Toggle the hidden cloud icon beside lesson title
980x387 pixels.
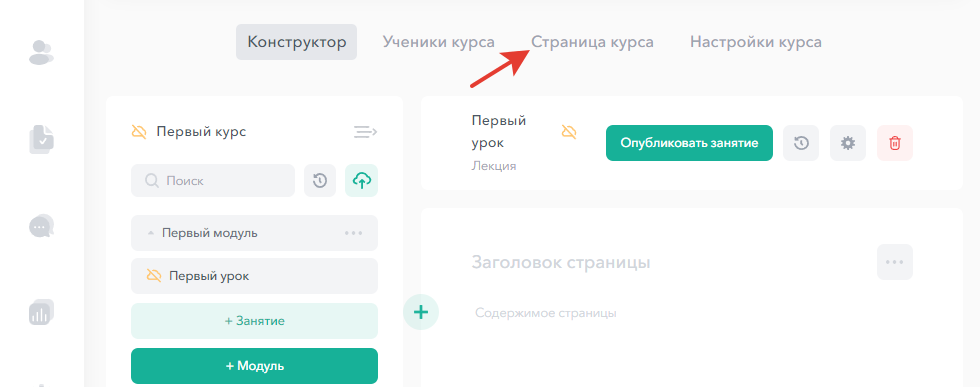click(x=569, y=132)
